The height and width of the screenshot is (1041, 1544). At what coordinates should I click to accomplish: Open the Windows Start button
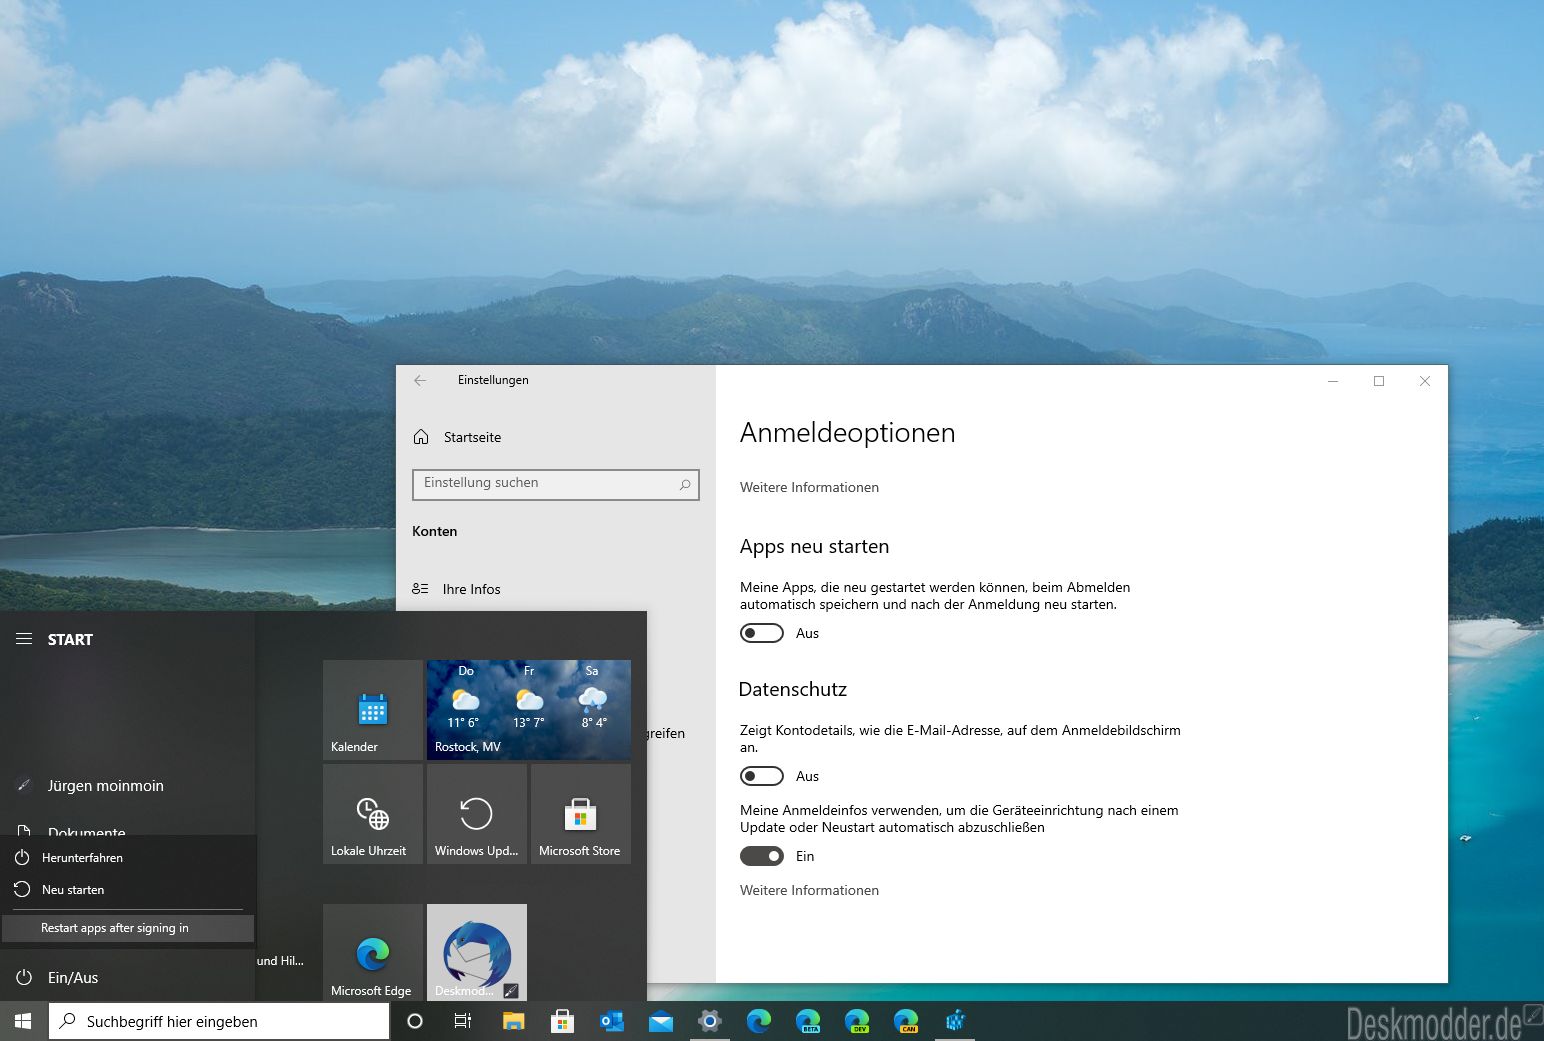[23, 1021]
